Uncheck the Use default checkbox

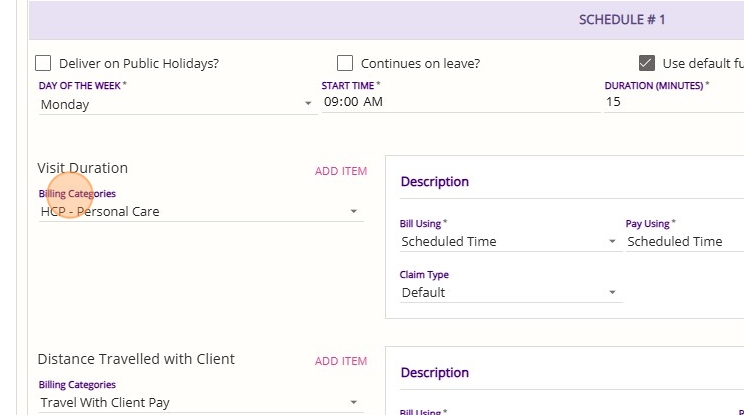coord(646,63)
